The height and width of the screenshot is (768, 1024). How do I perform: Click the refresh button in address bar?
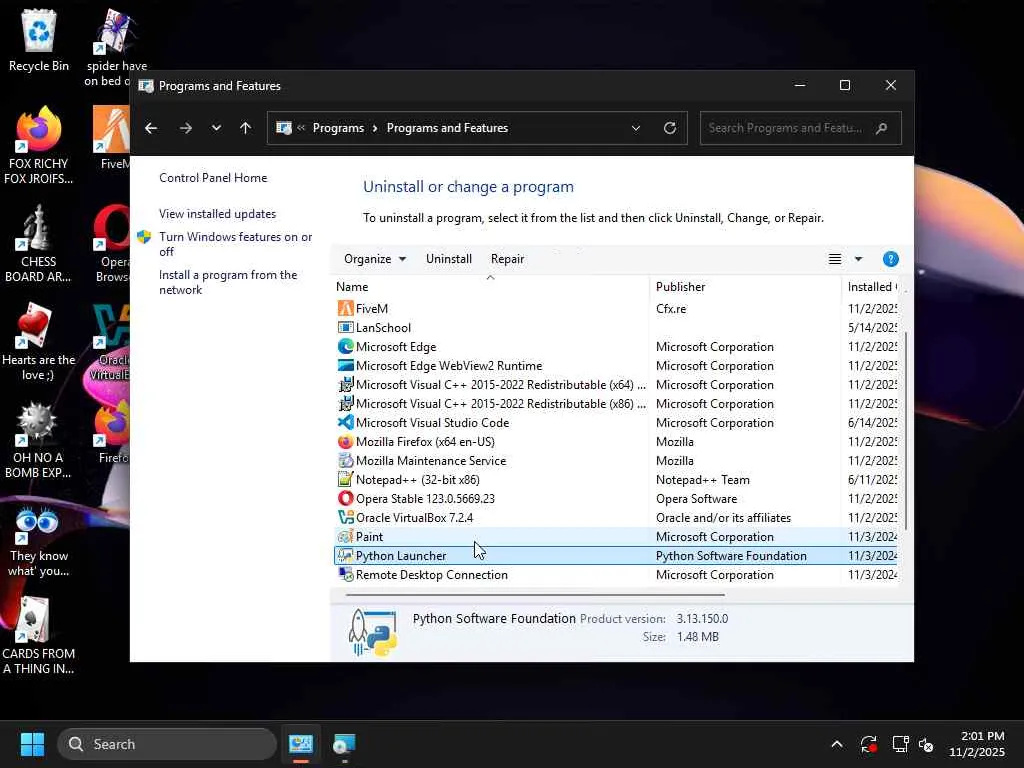669,128
